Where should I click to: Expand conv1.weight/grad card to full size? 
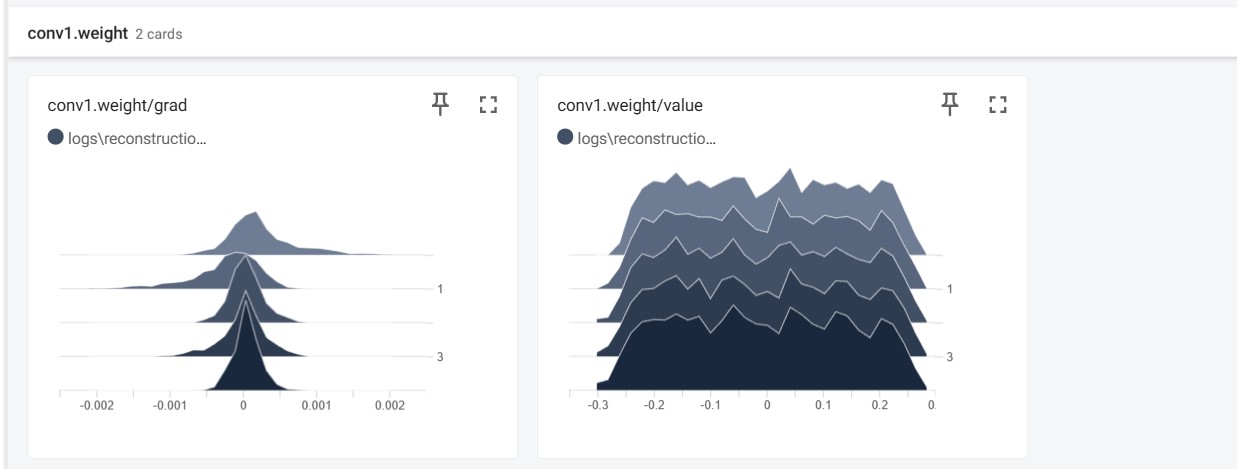tap(488, 104)
